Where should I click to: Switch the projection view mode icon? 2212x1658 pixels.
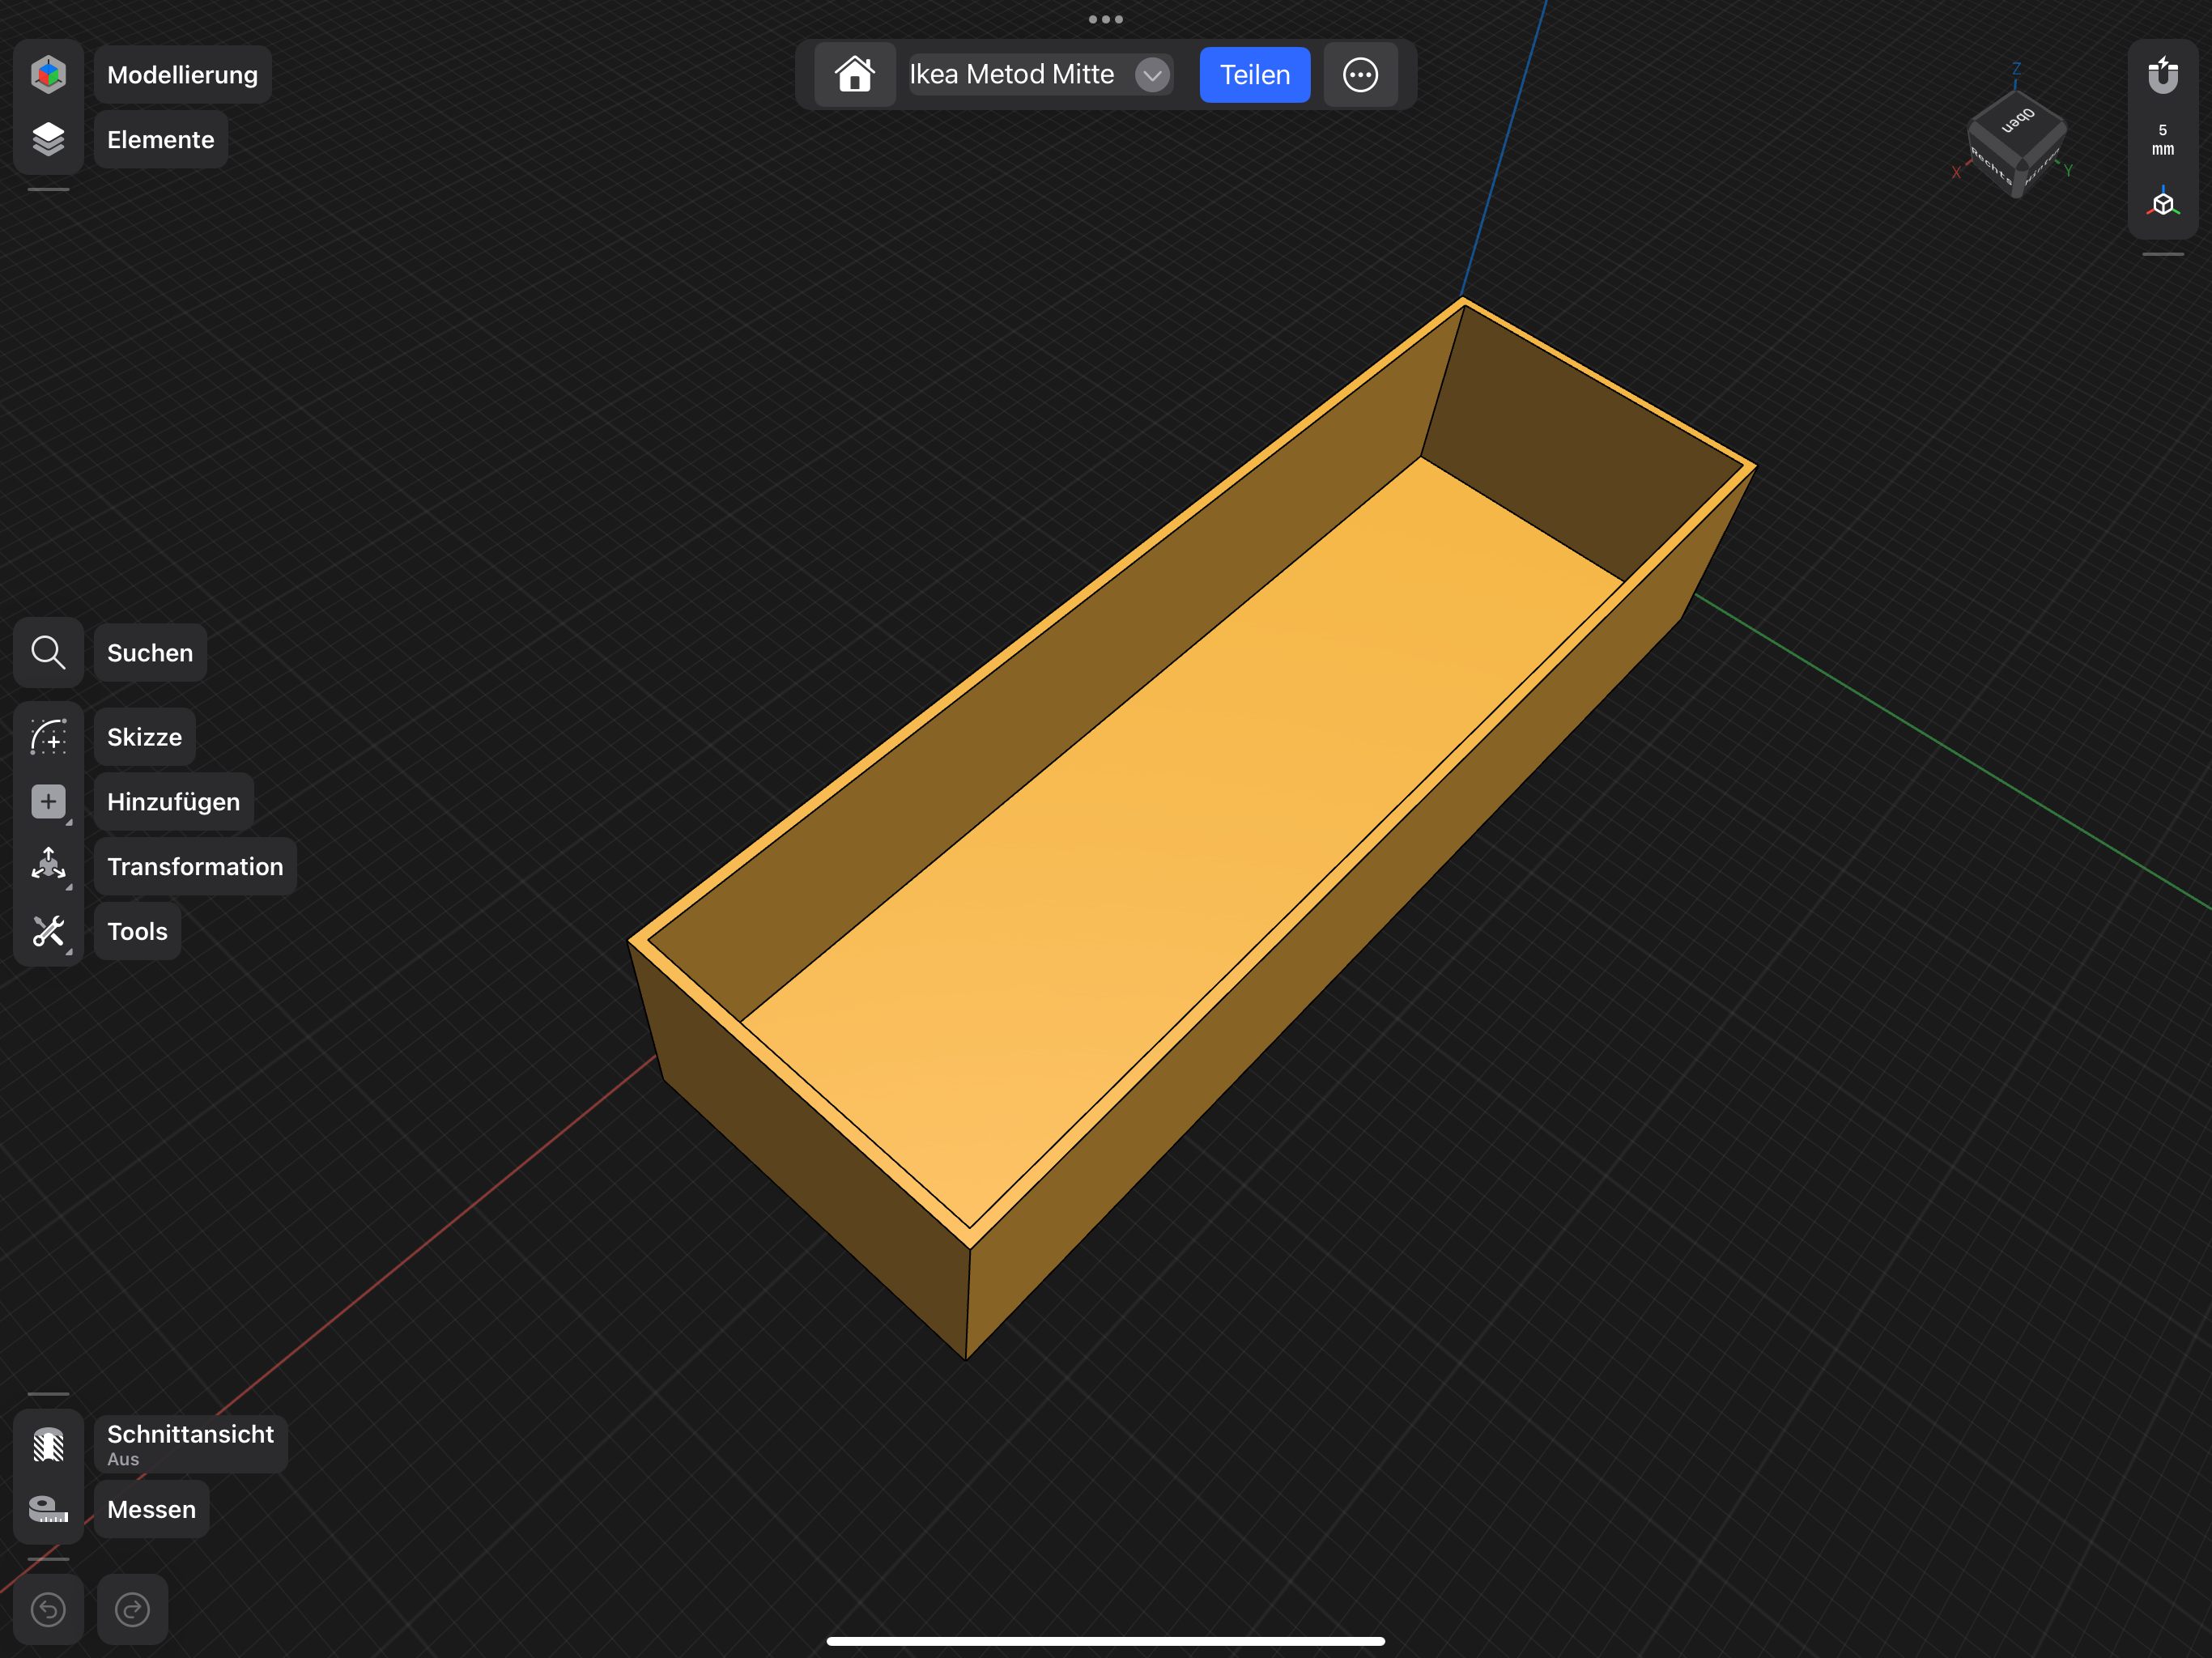click(2162, 203)
